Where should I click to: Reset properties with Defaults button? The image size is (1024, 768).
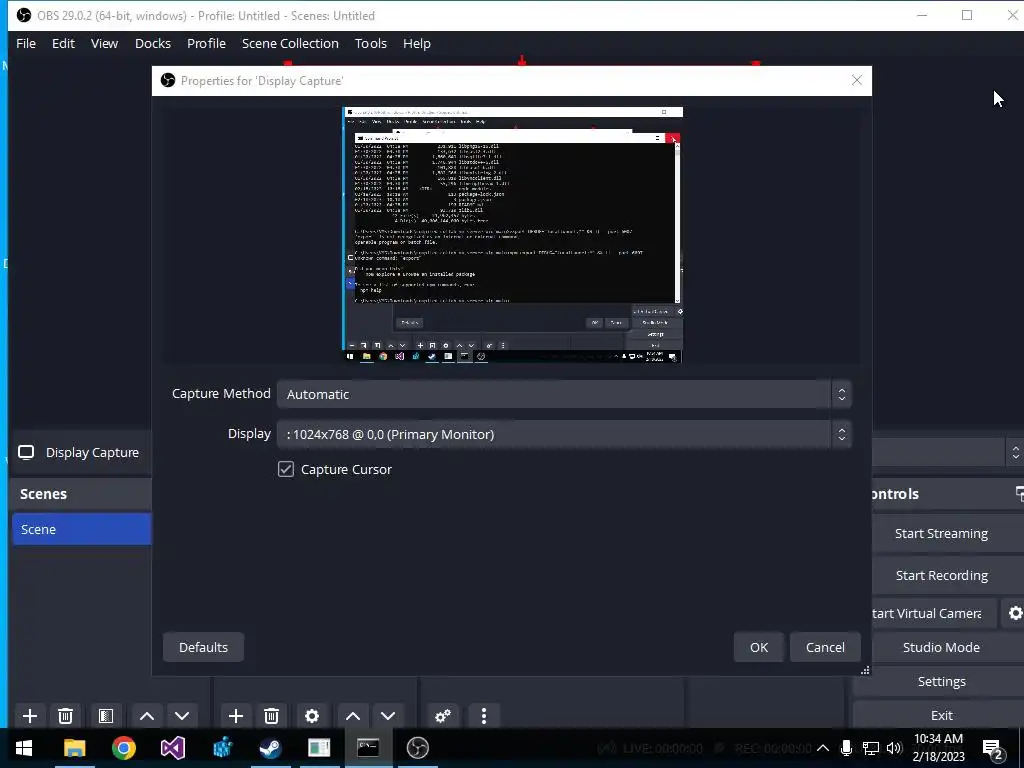click(x=203, y=647)
